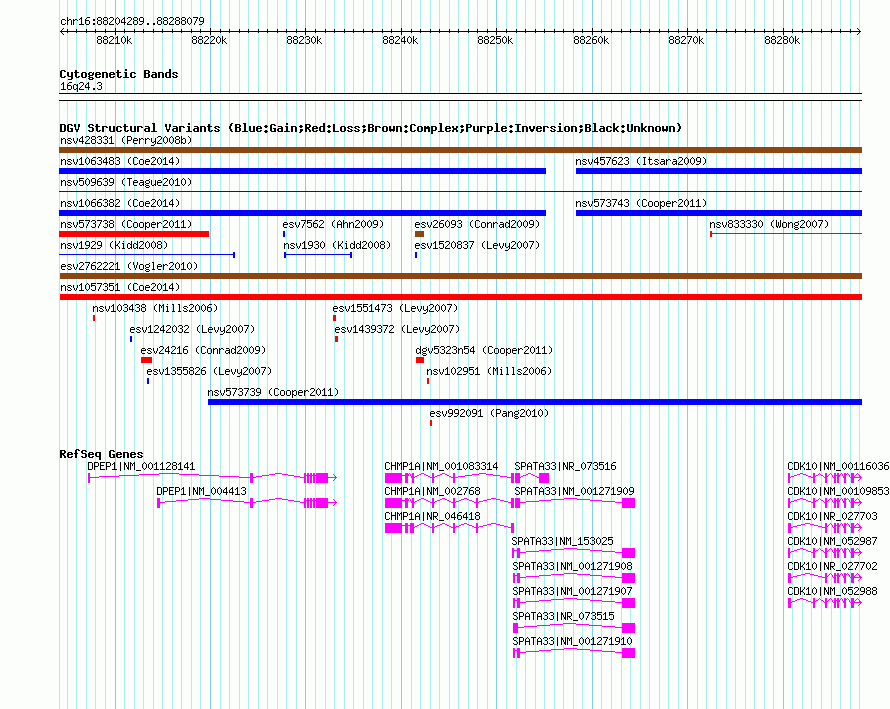
Task: Click the 88240k ruler position
Action: 400,40
